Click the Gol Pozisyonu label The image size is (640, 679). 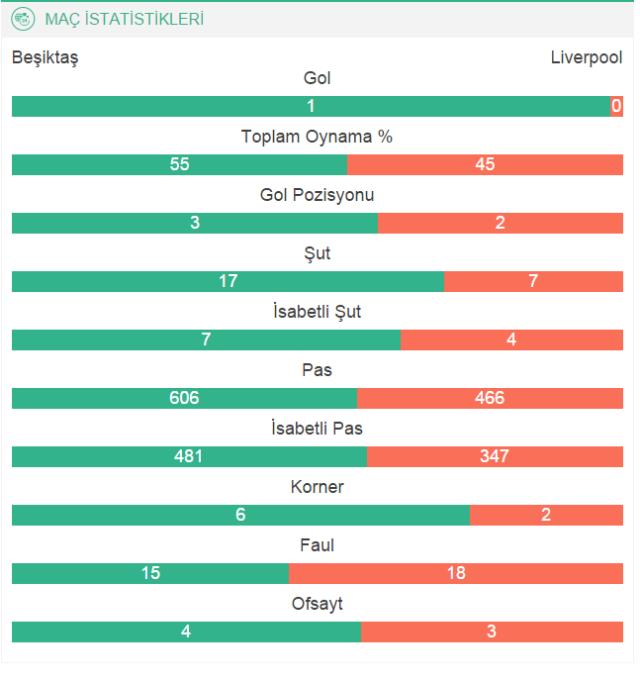[317, 195]
